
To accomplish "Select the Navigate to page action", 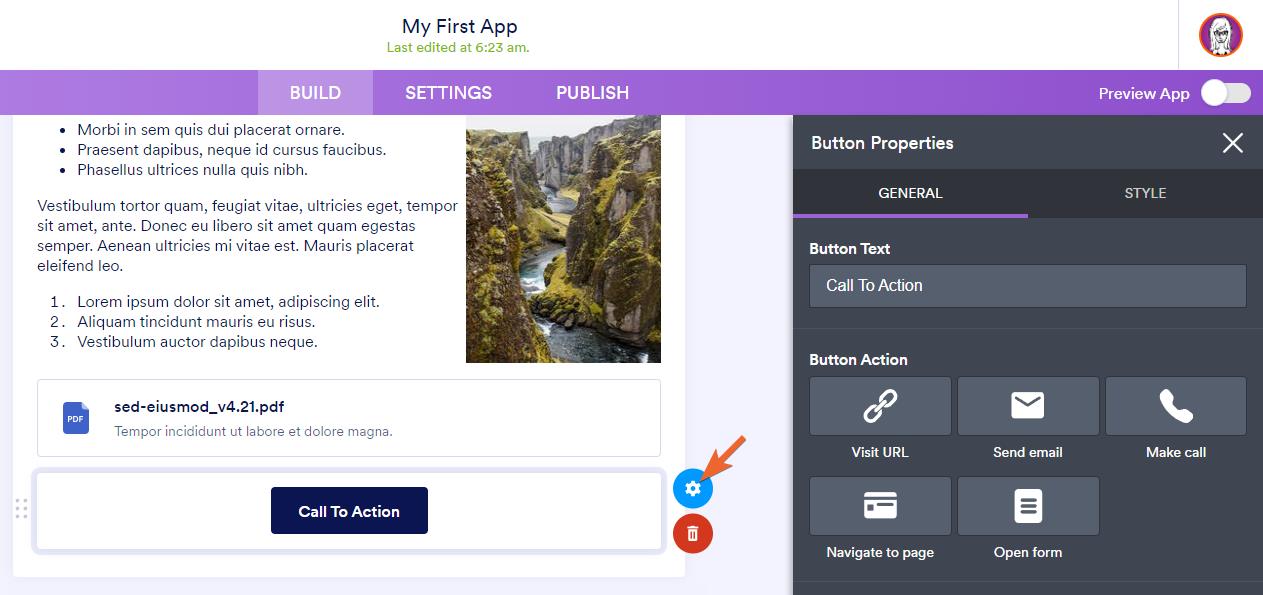I will 880,506.
